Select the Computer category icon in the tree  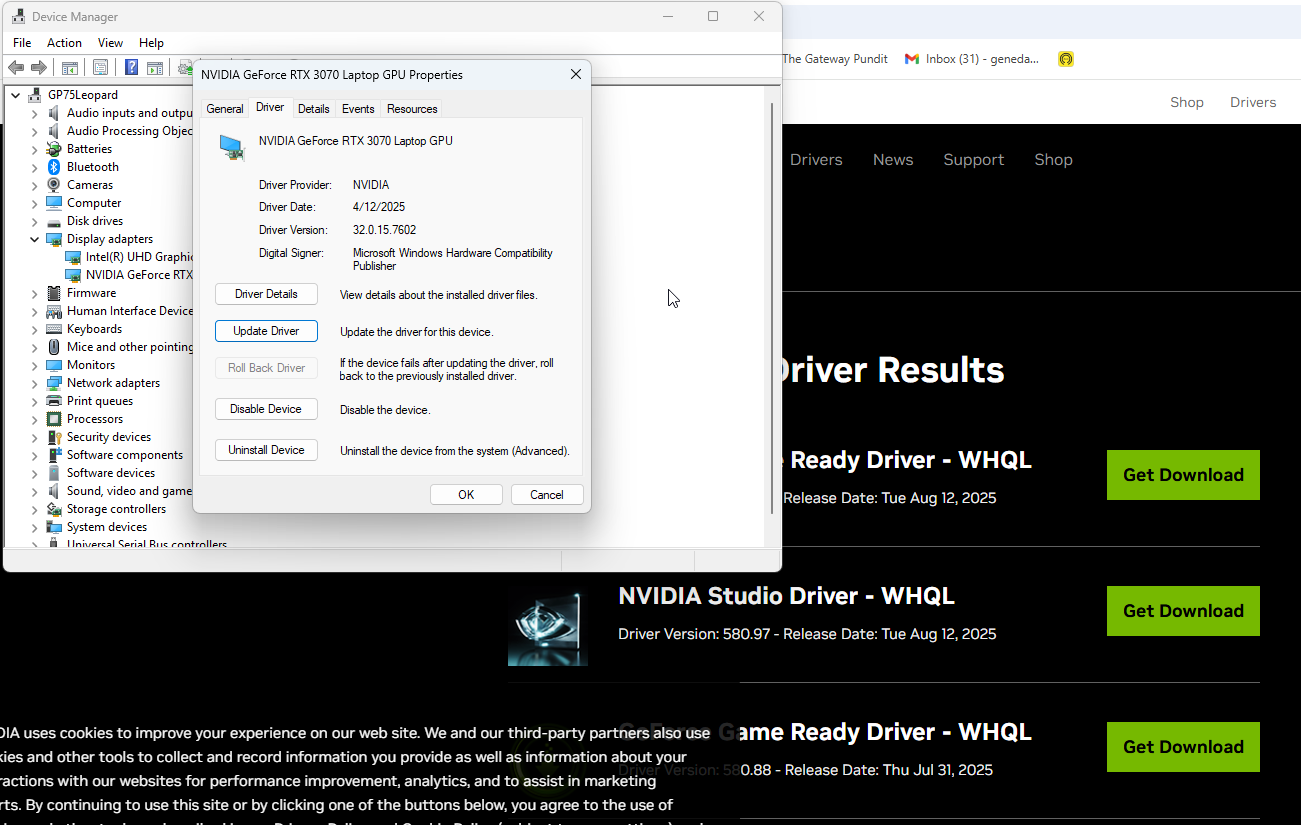point(54,203)
